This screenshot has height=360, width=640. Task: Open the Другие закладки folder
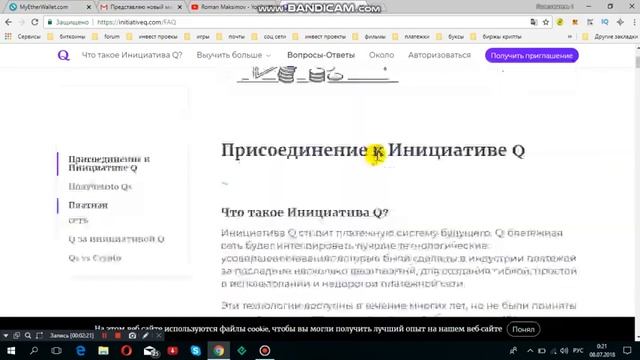click(x=611, y=36)
